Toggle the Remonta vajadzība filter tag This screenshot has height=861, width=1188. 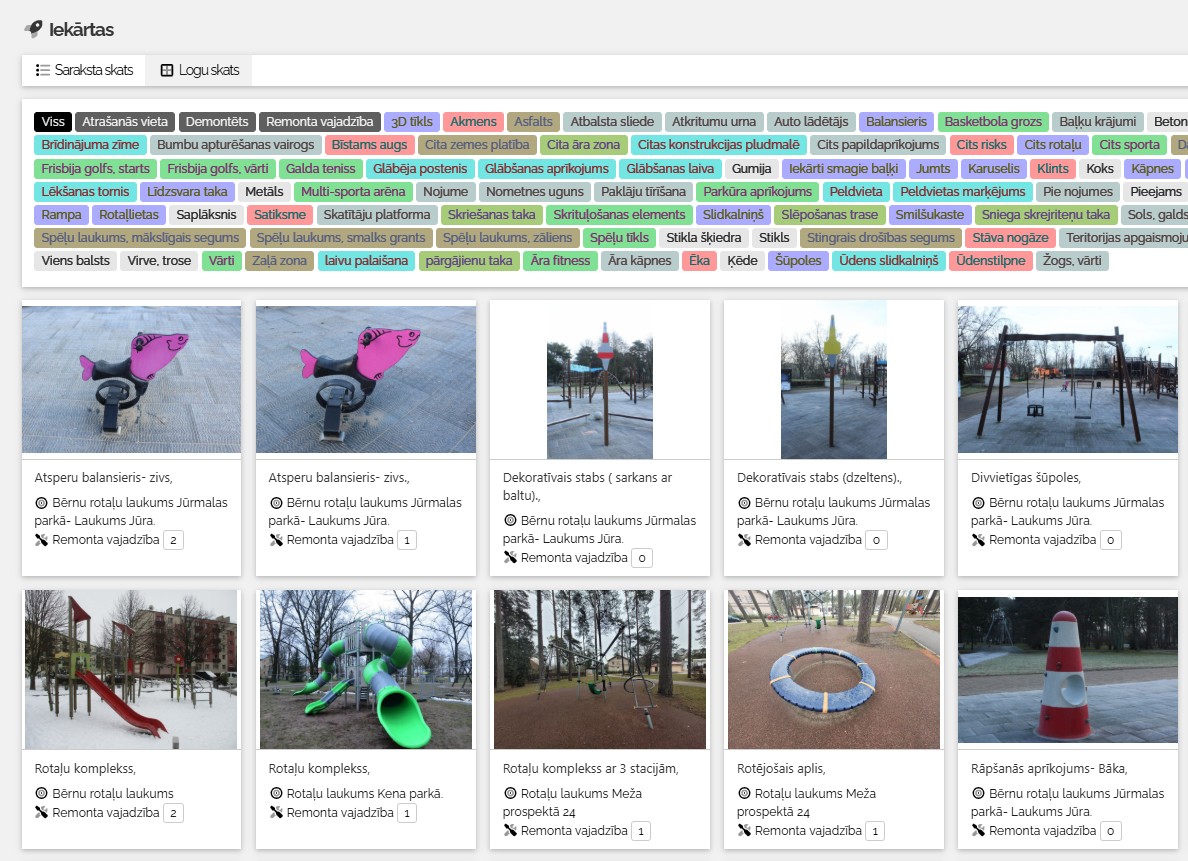[x=320, y=122]
